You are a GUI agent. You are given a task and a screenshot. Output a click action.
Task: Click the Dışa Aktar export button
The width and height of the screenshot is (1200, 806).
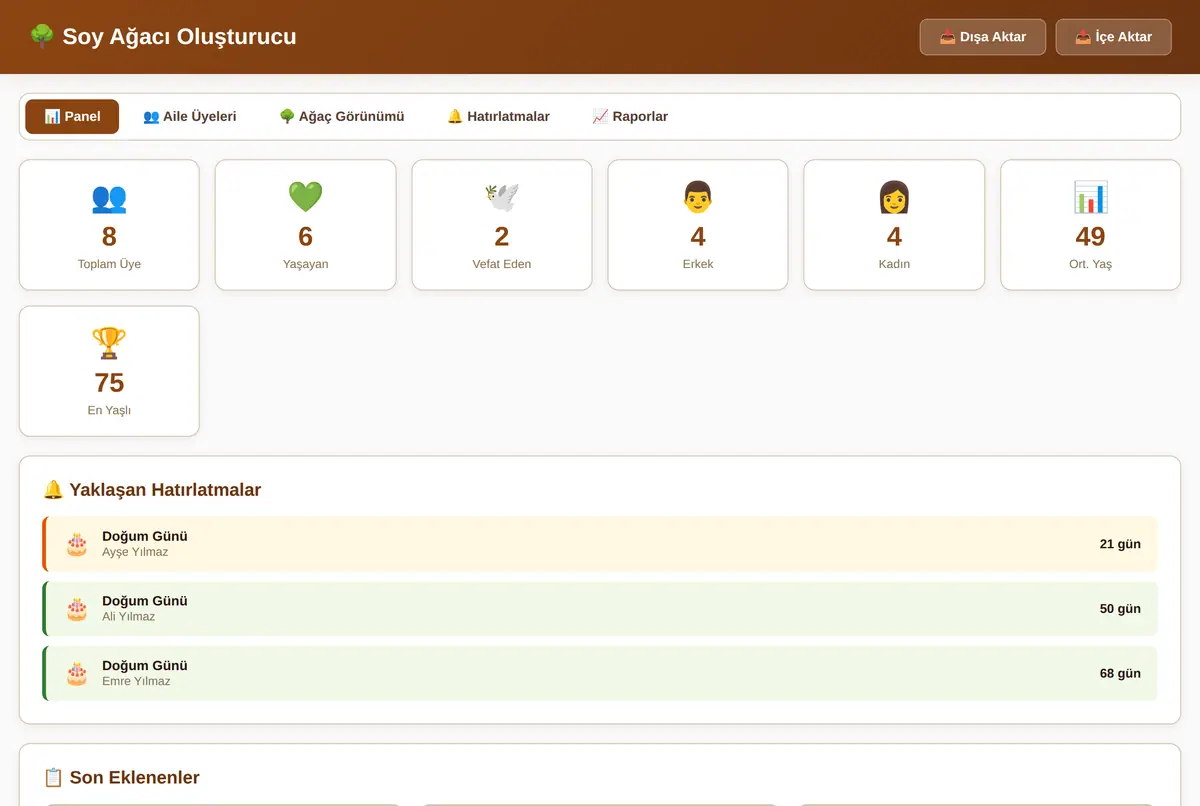tap(983, 37)
